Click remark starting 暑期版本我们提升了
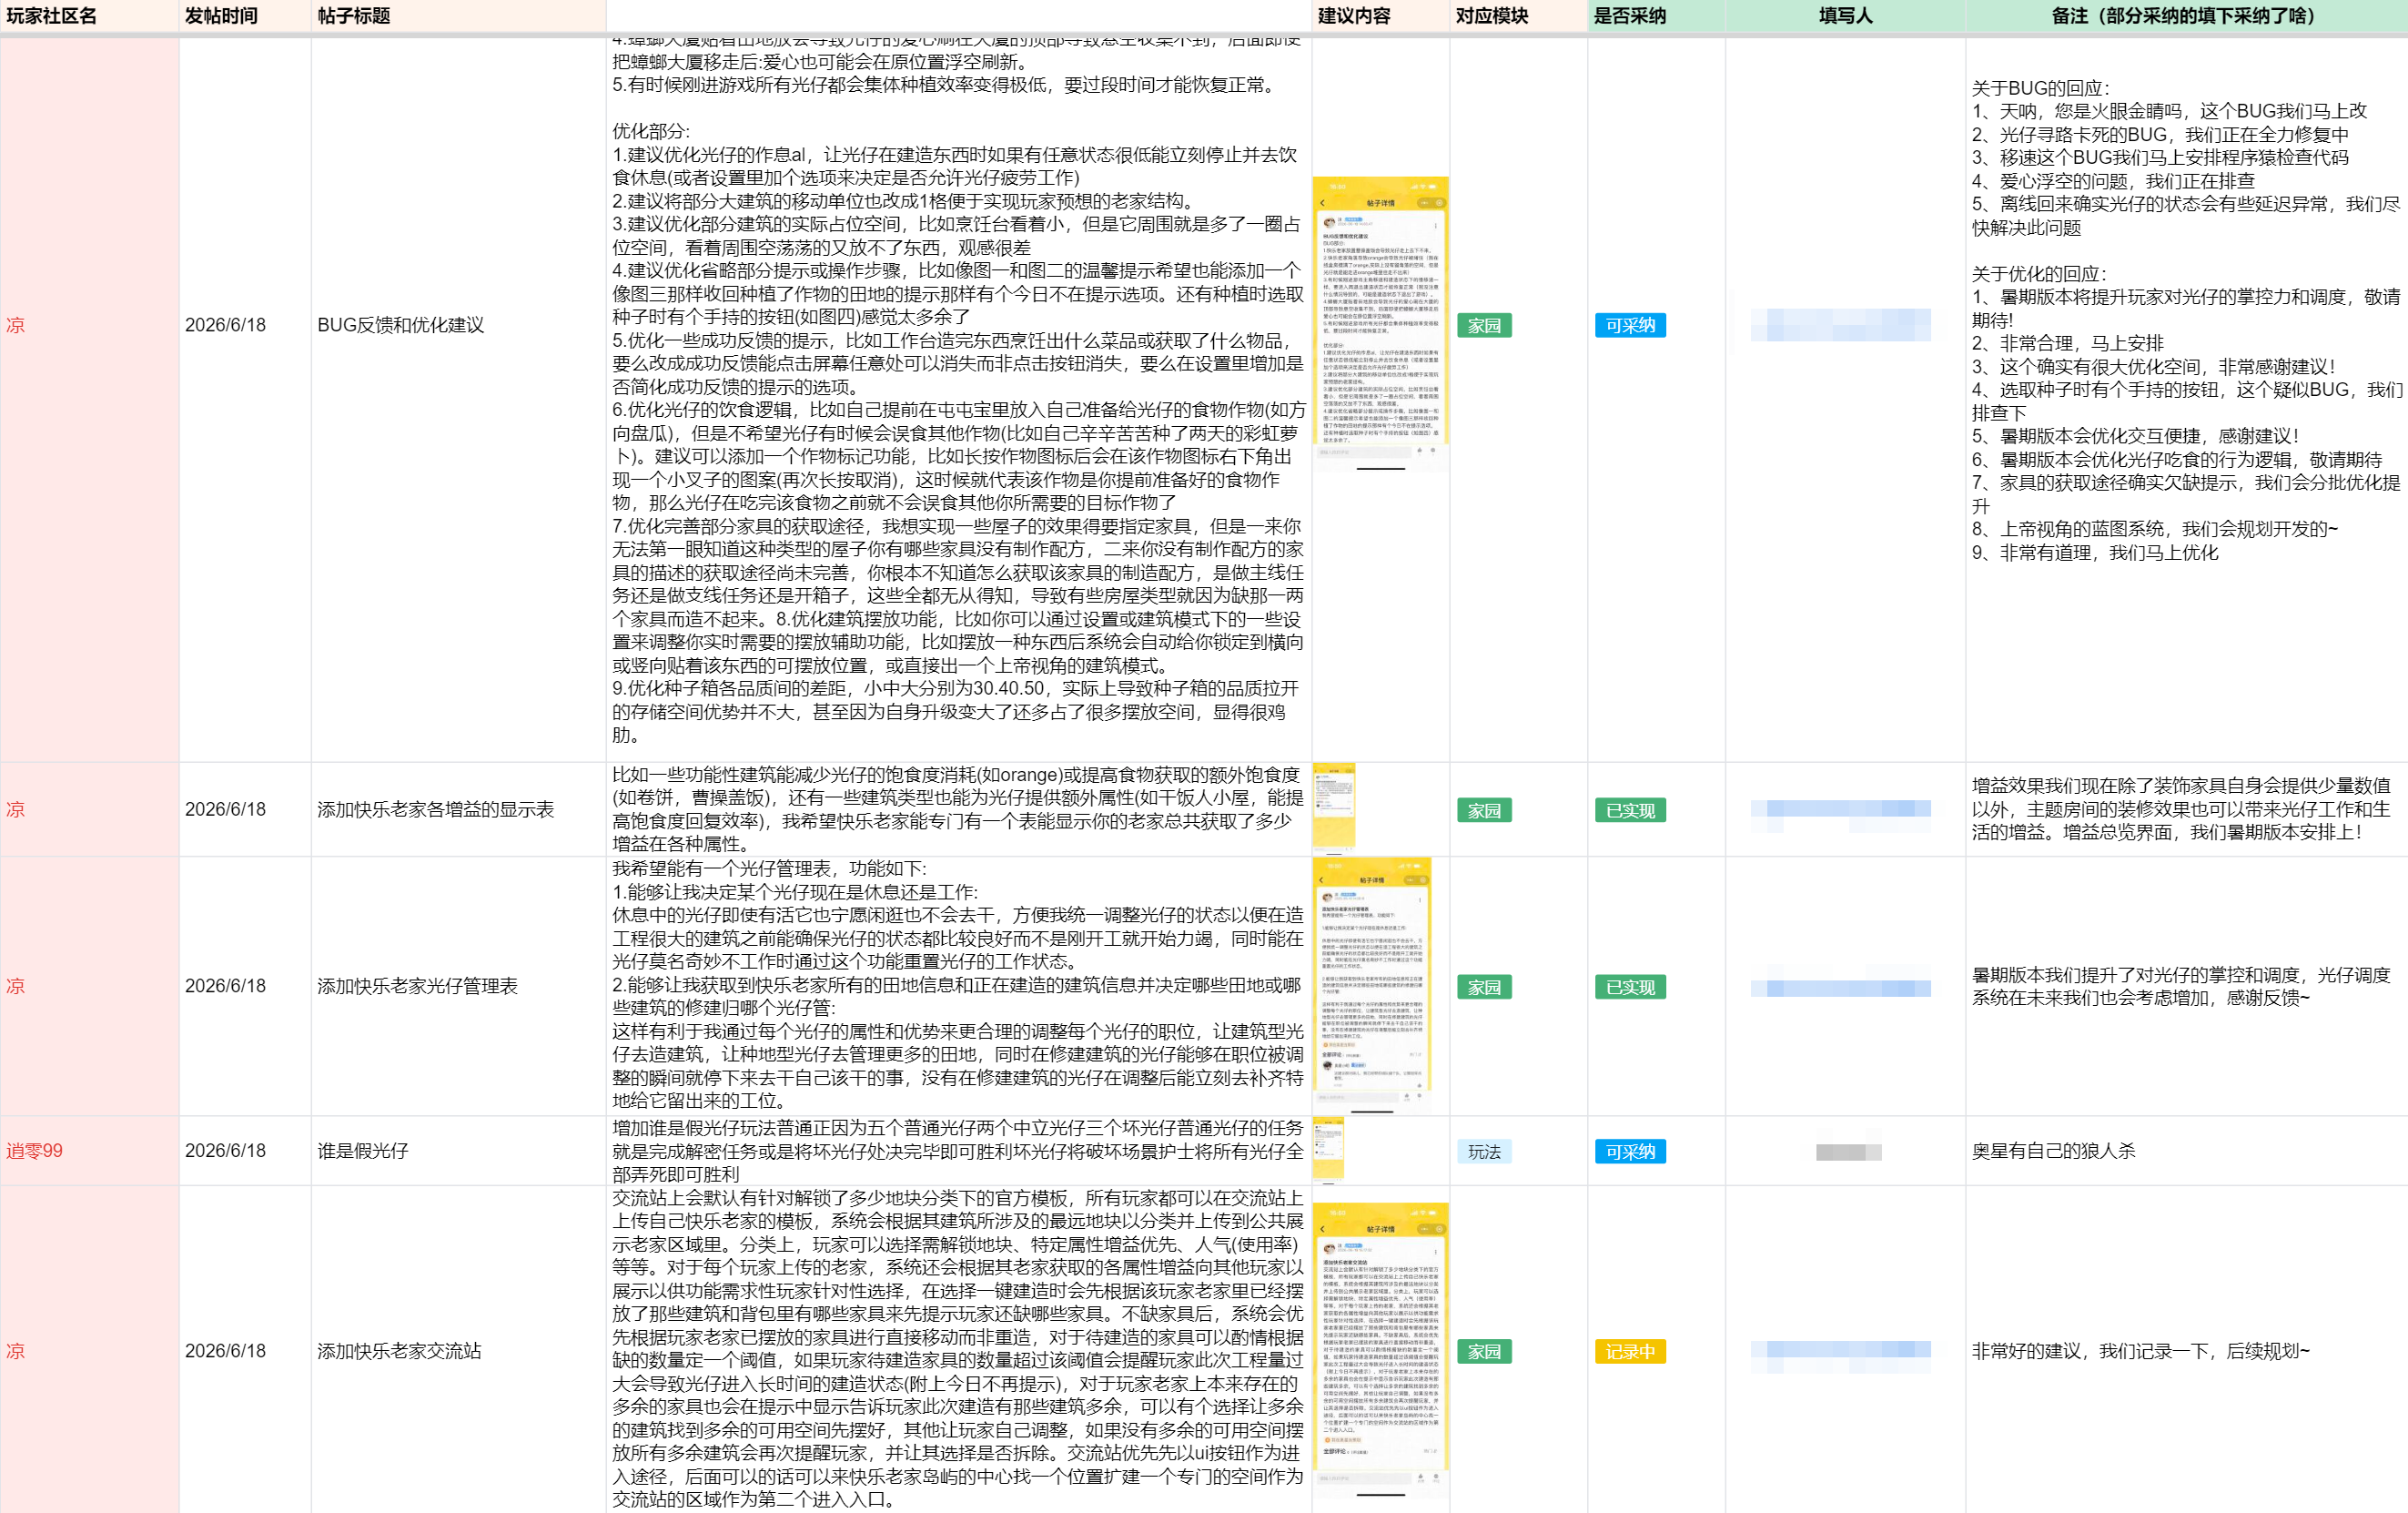 pyautogui.click(x=2186, y=986)
